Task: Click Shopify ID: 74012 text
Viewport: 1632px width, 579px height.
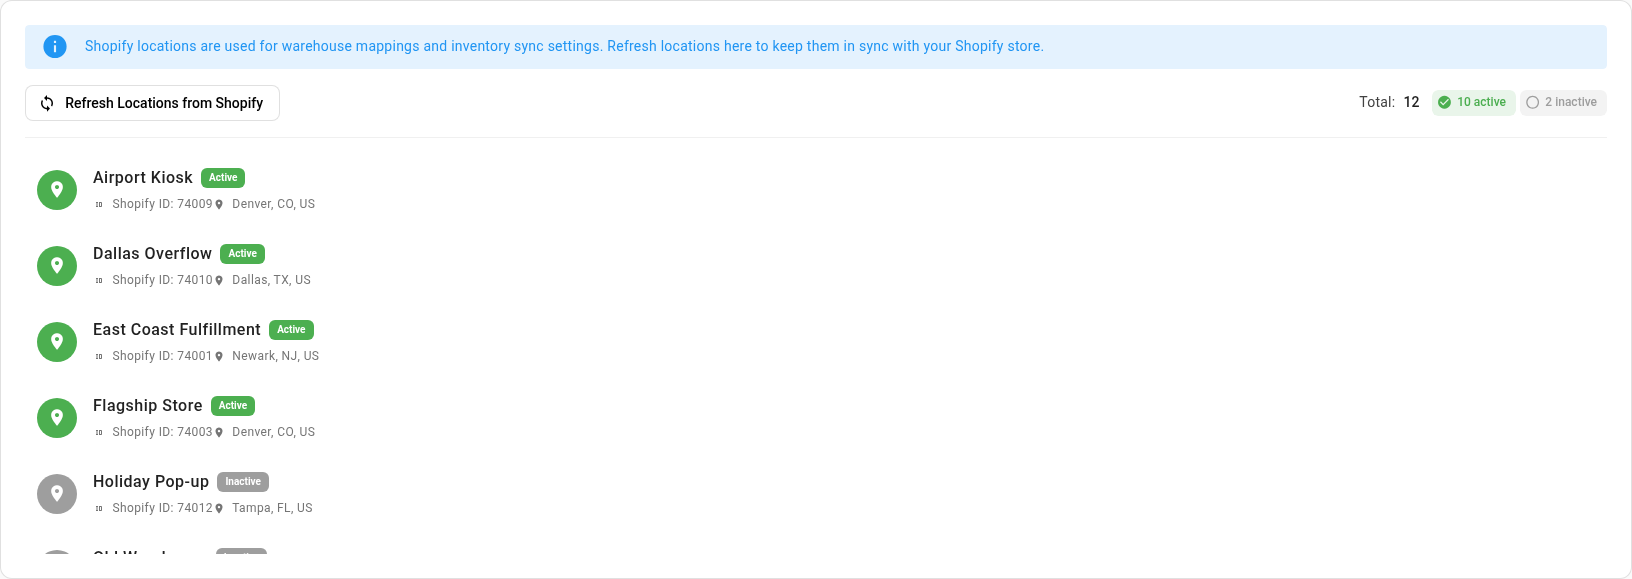Action: pos(162,508)
